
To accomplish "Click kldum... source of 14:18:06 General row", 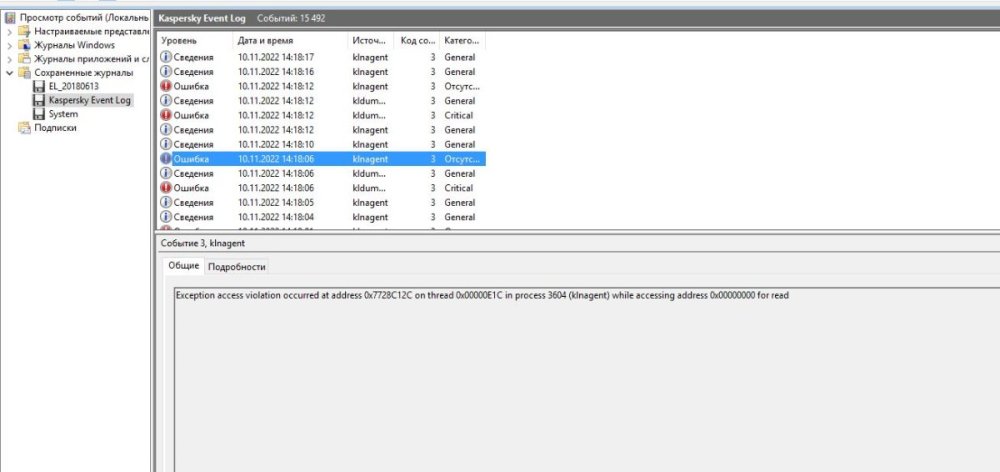I will click(x=370, y=173).
